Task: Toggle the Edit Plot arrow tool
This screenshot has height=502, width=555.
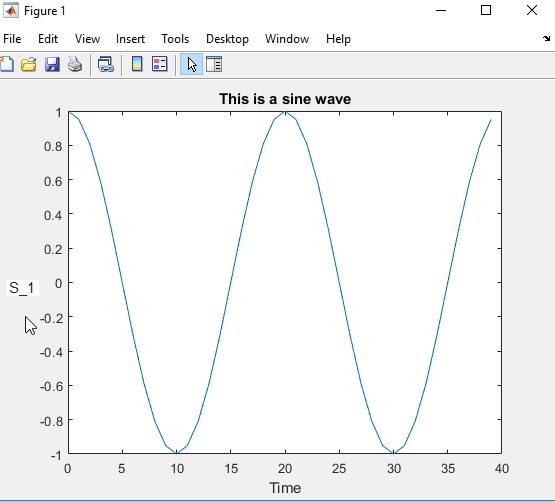Action: tap(191, 64)
